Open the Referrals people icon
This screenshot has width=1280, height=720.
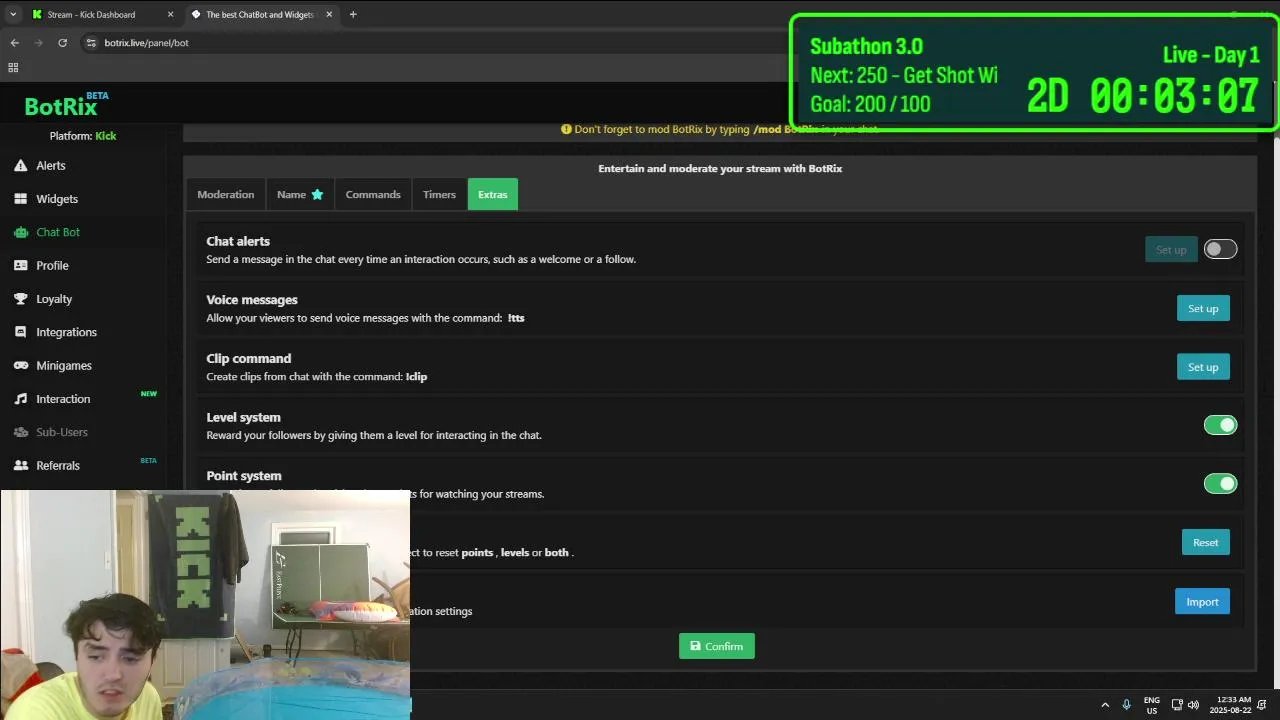(x=20, y=465)
